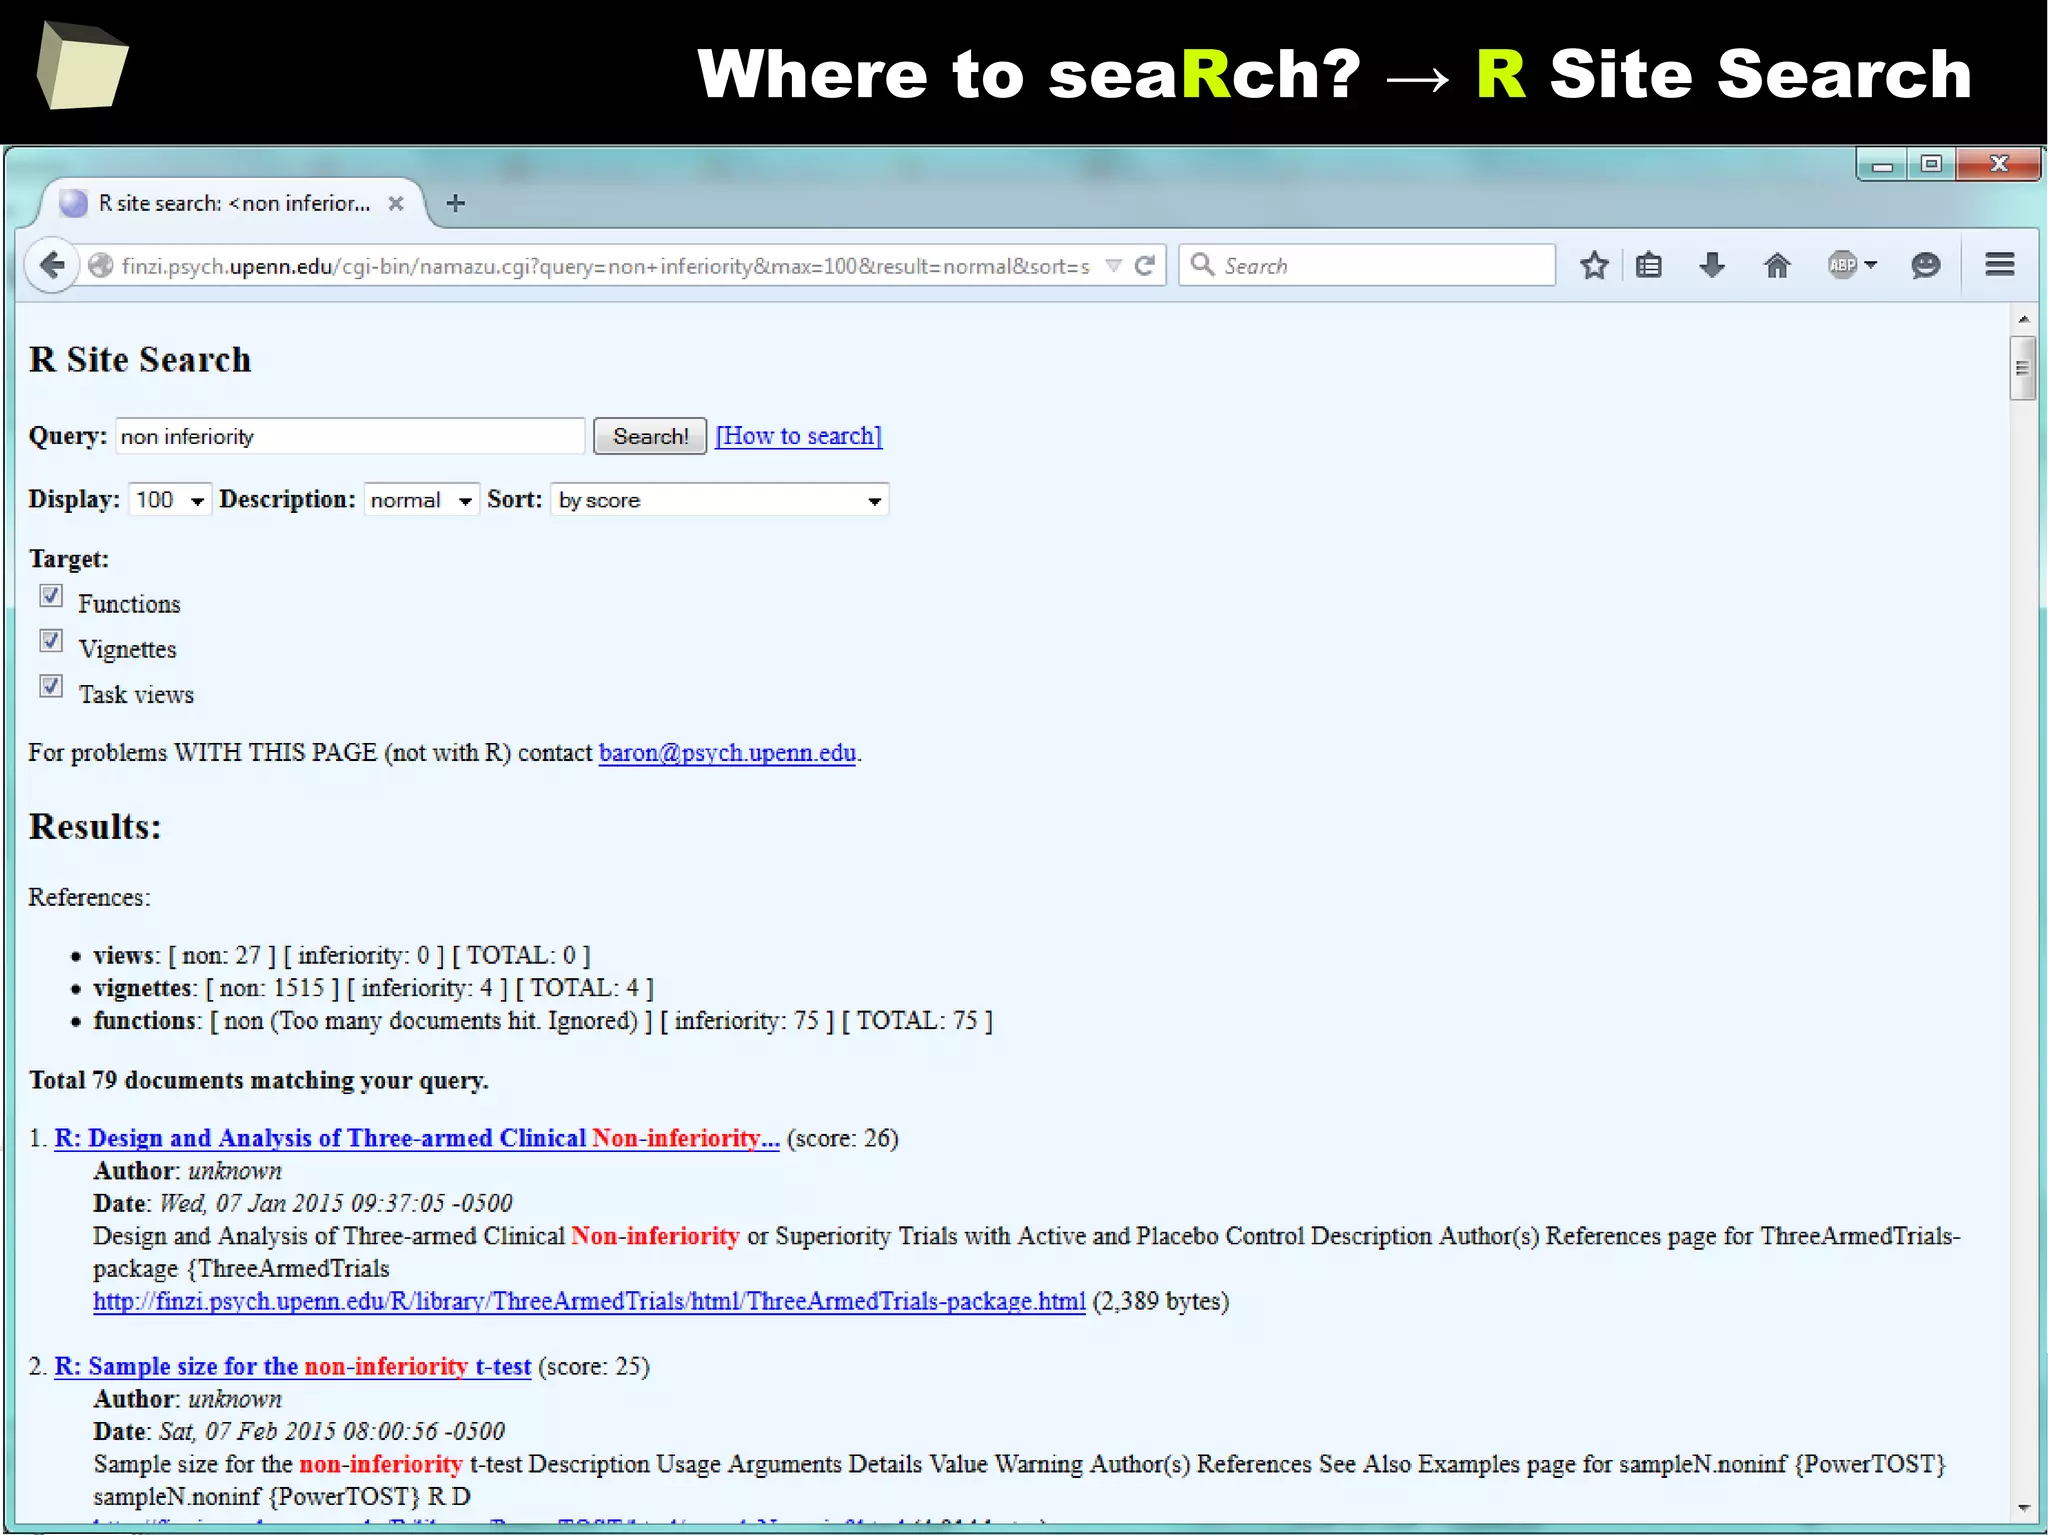Click 'functions: [ non (Too many documents hit' line
2048x1535 pixels.
pyautogui.click(x=543, y=1020)
